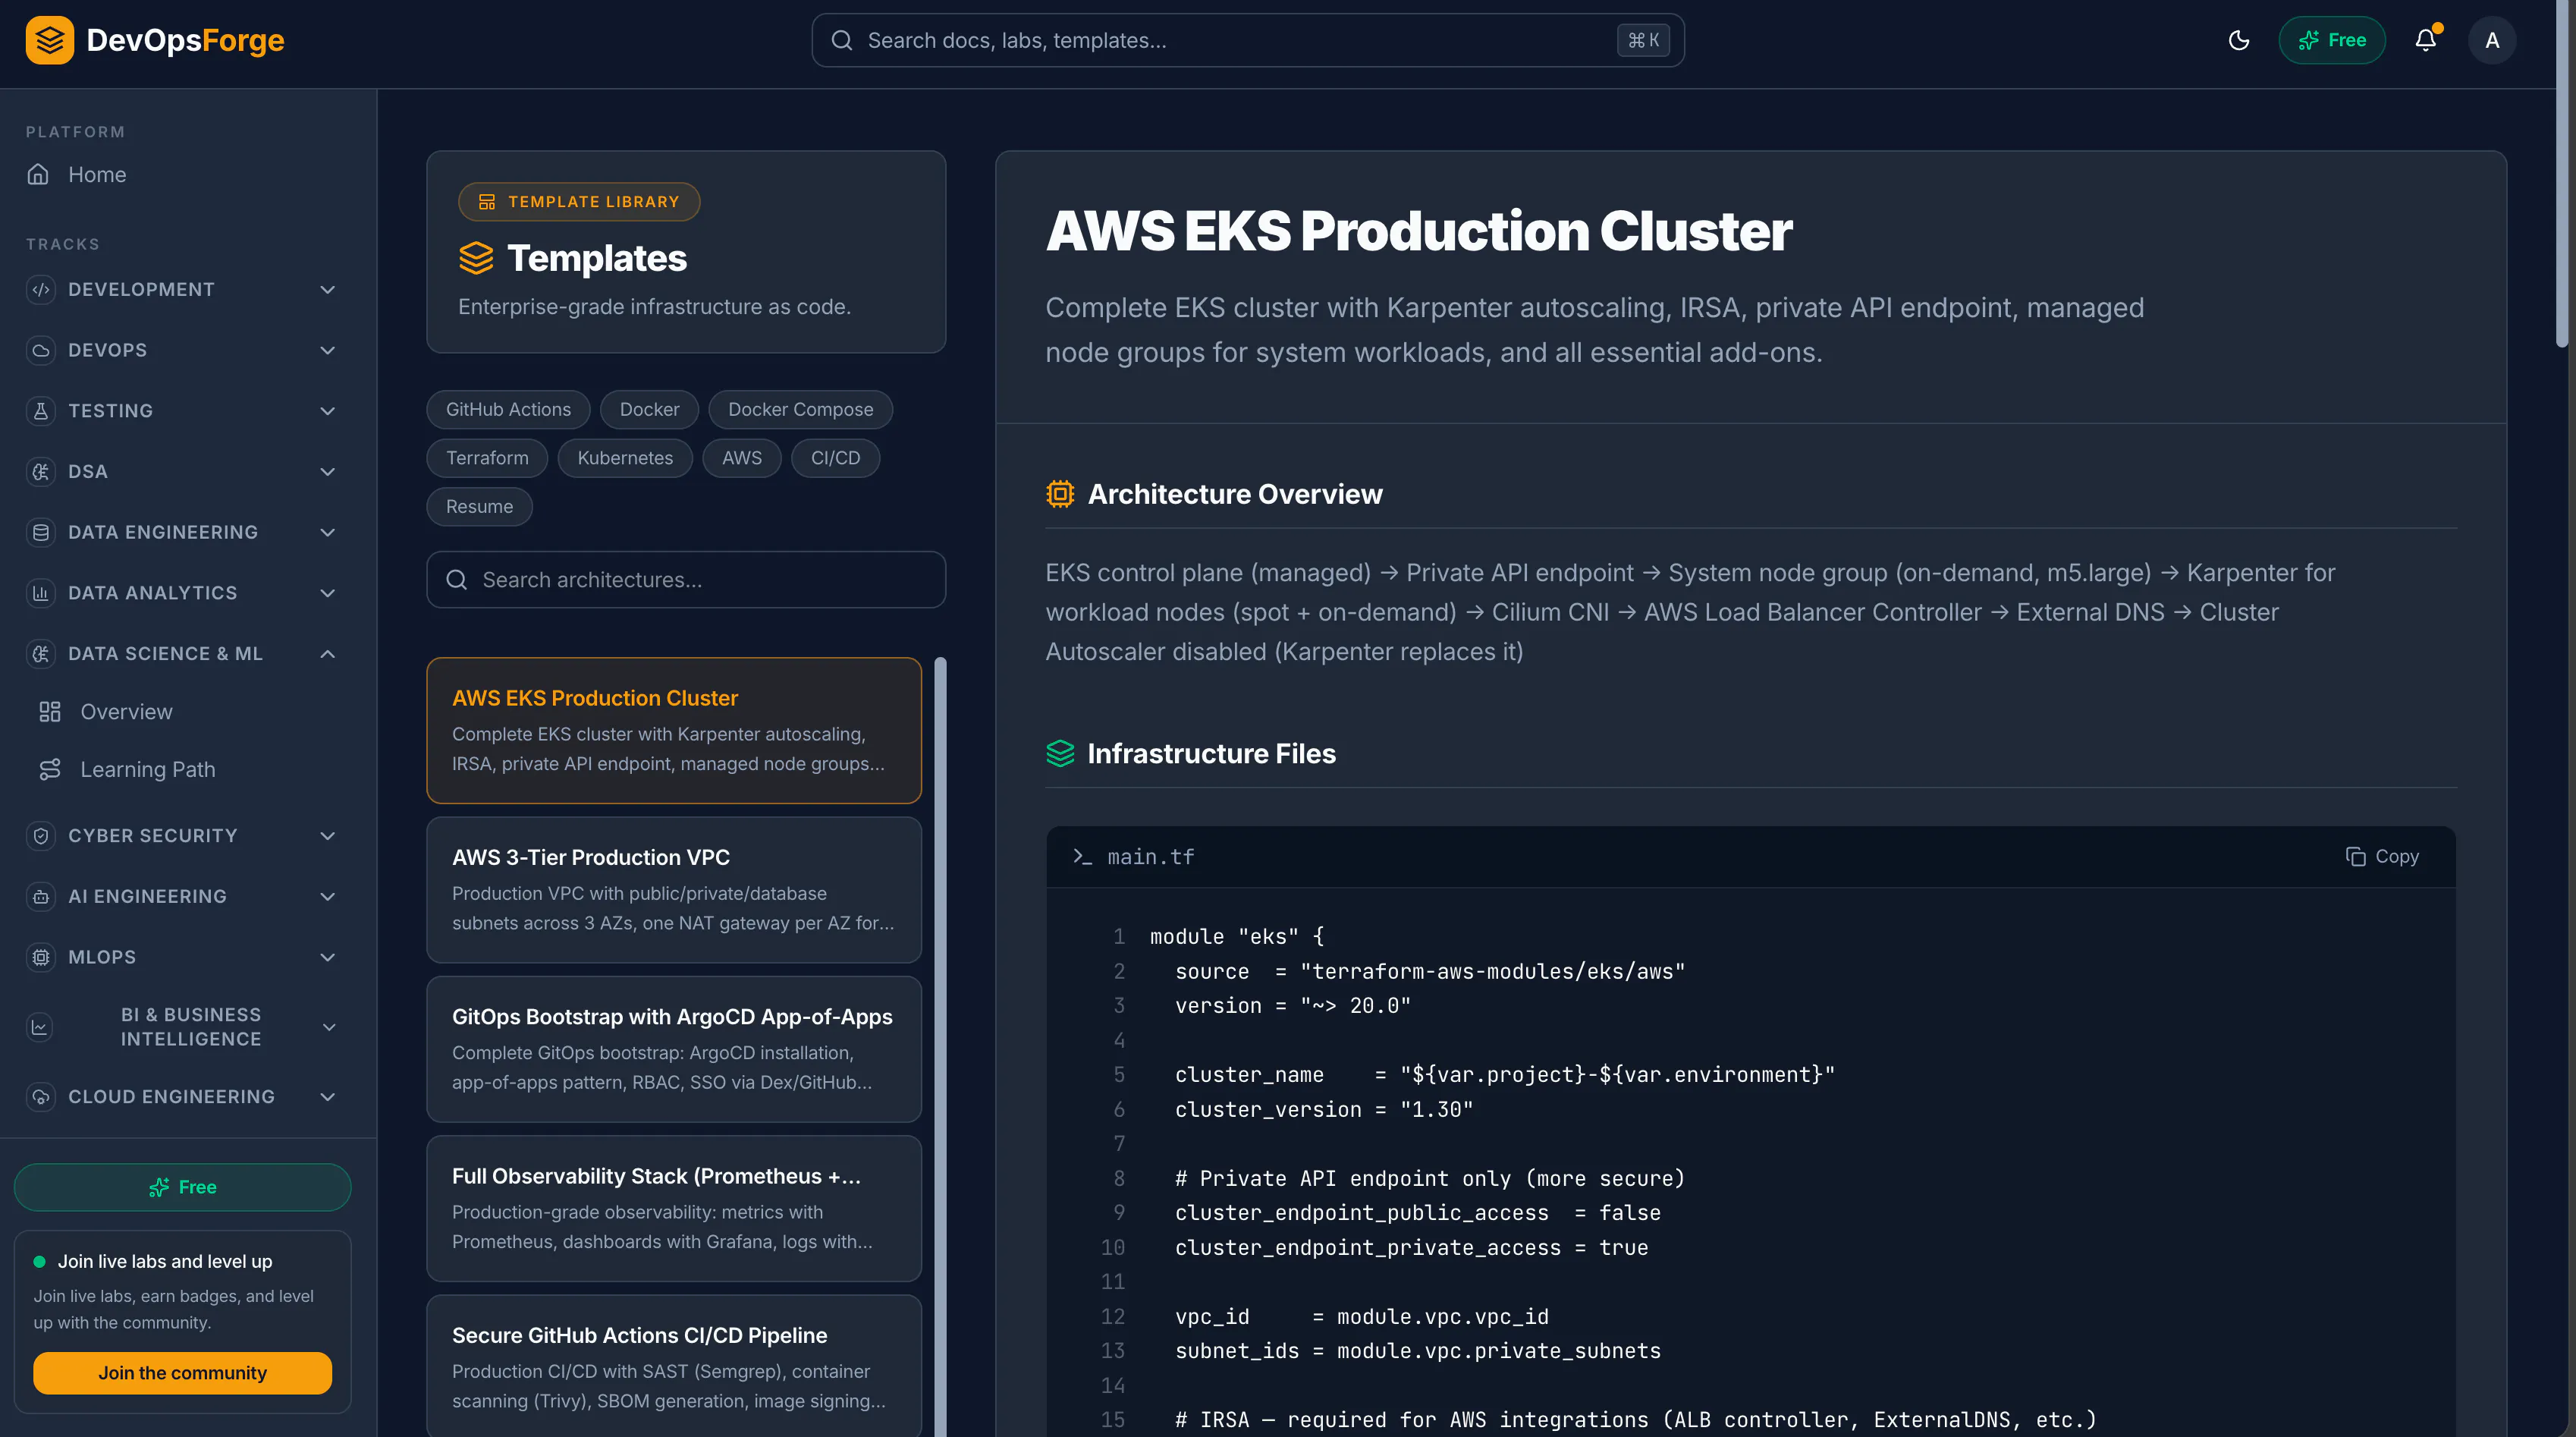
Task: Focus the Search docs, labs, templates field
Action: coord(1248,40)
